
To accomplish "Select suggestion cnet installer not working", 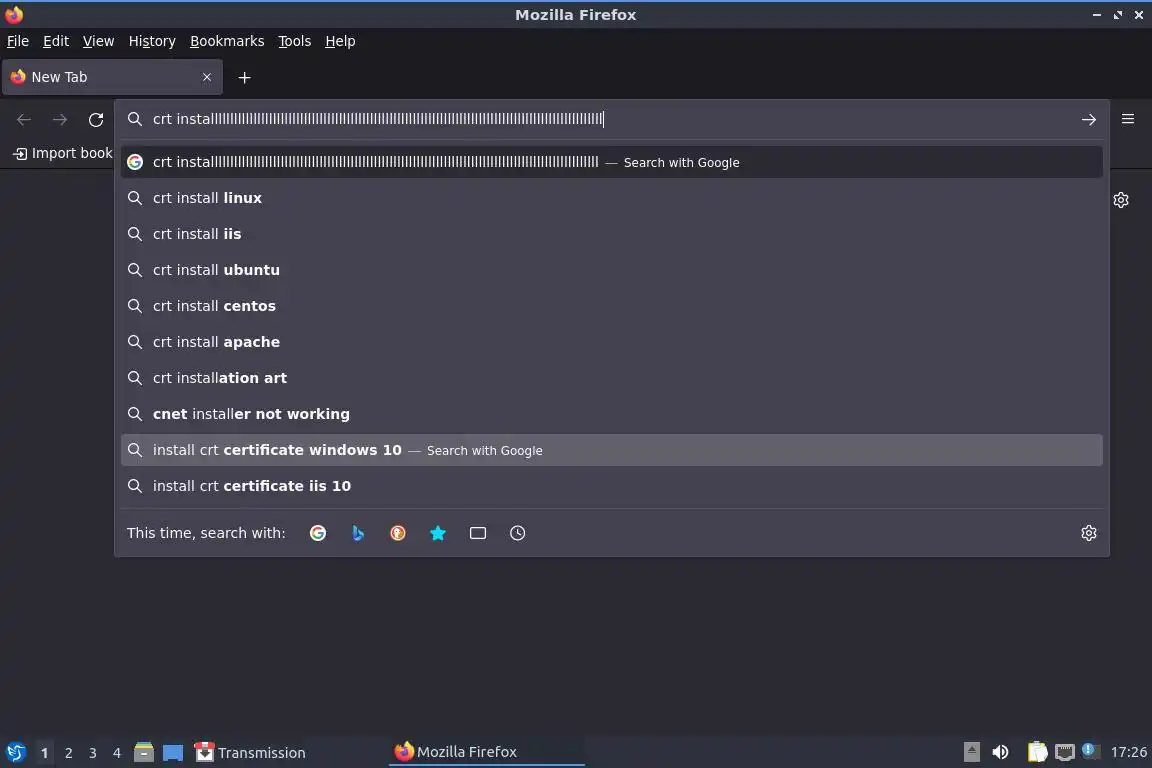I will [611, 414].
